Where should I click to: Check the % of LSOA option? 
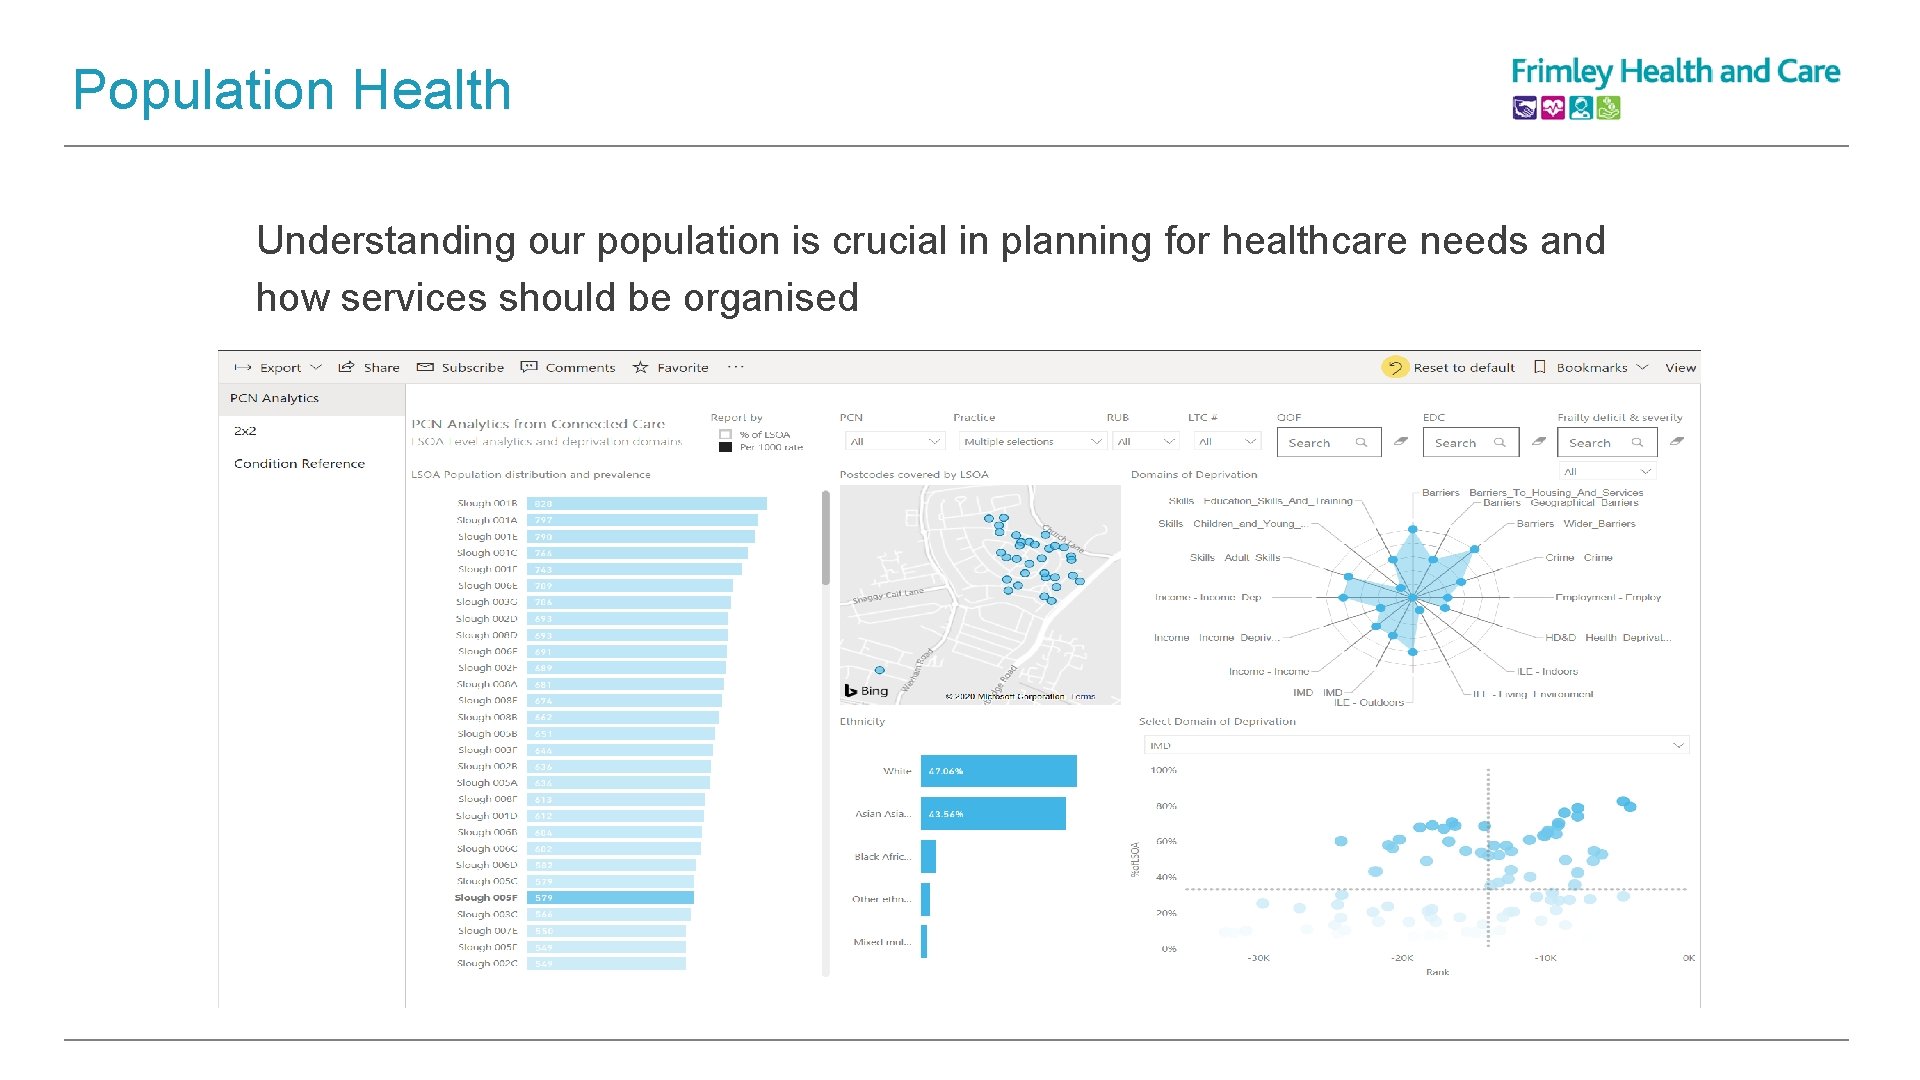[x=724, y=433]
